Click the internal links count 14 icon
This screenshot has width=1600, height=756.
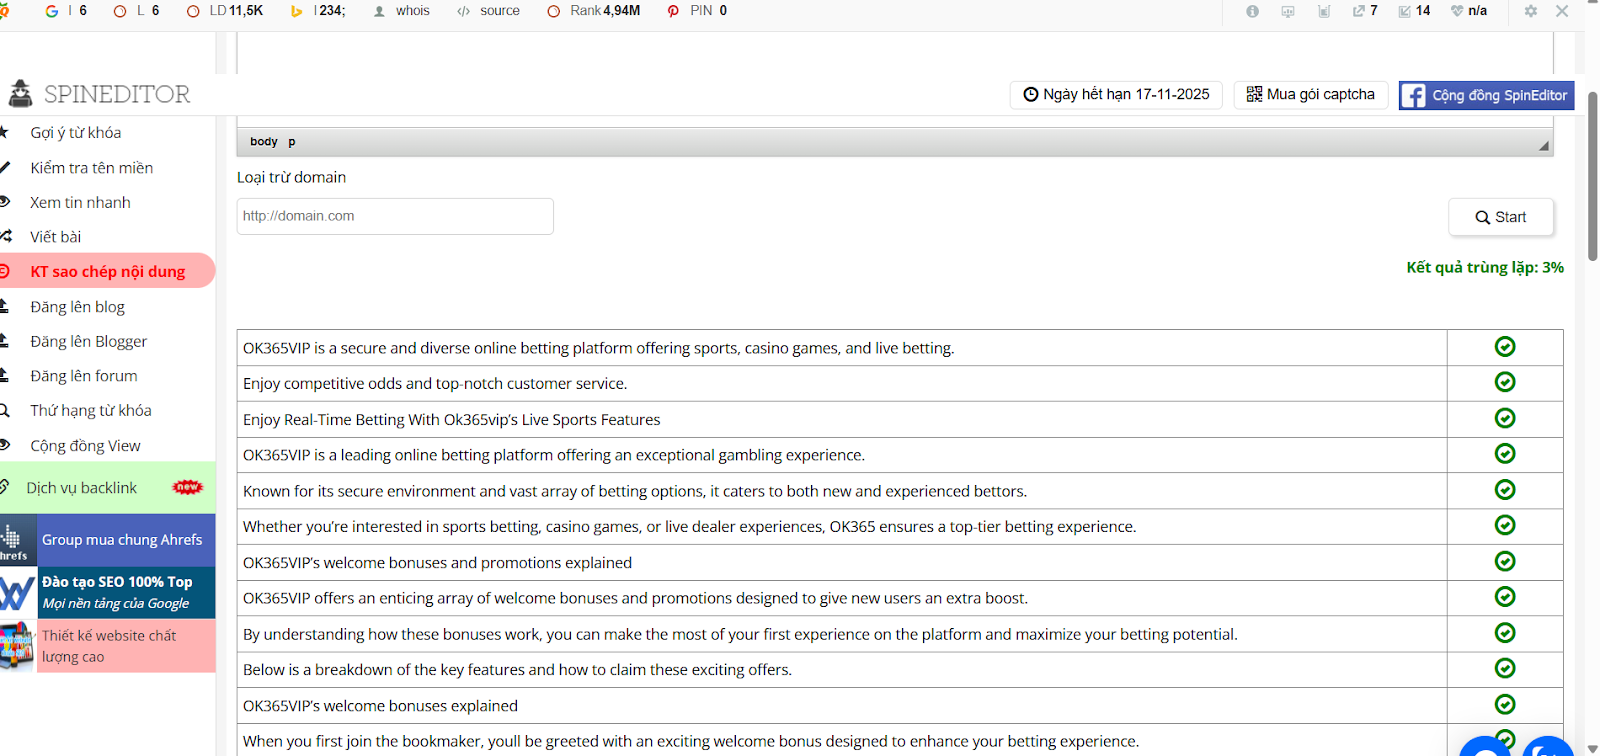pyautogui.click(x=1405, y=11)
